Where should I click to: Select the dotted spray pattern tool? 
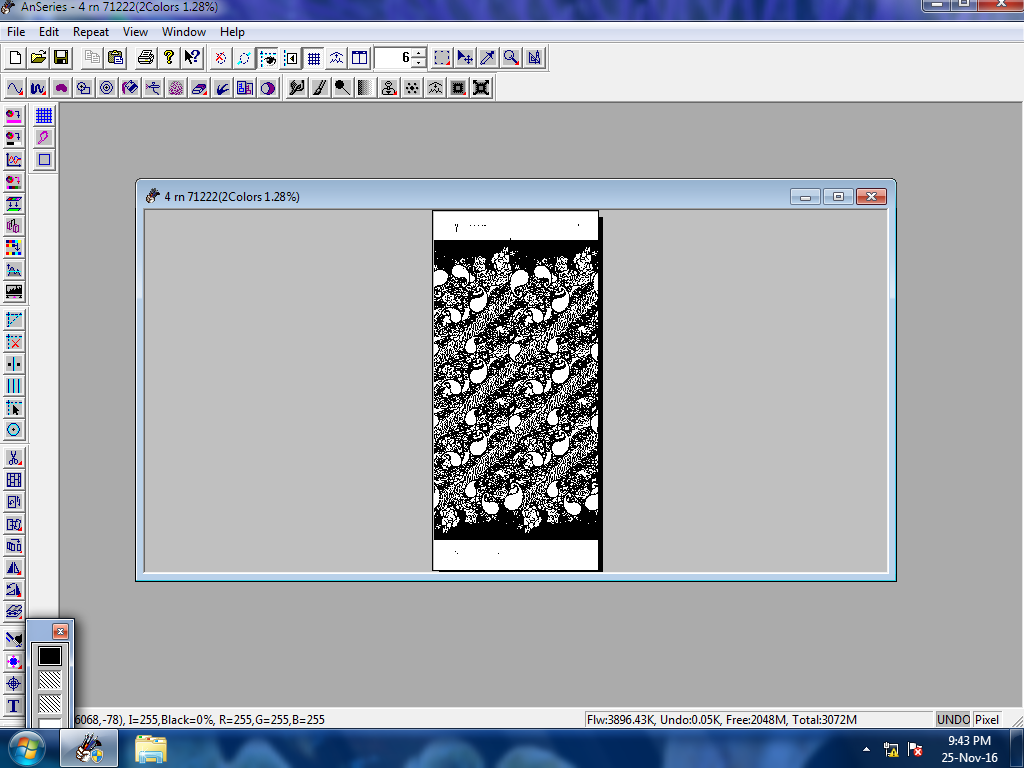click(412, 88)
